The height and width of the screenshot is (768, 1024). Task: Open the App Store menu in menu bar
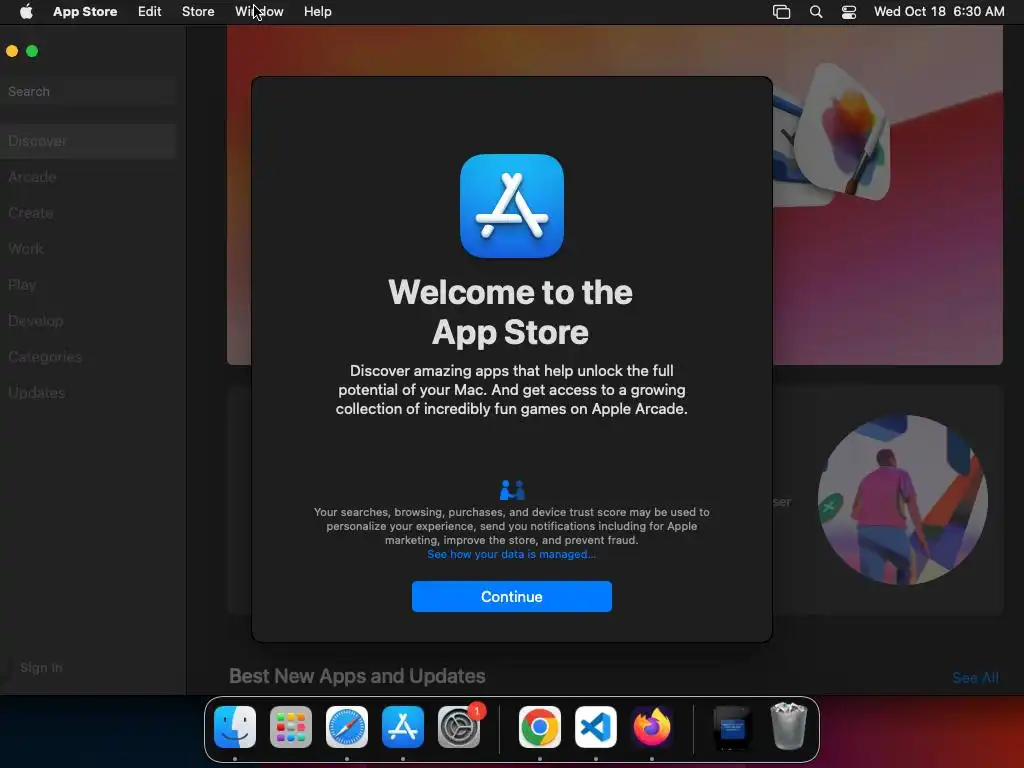85,12
